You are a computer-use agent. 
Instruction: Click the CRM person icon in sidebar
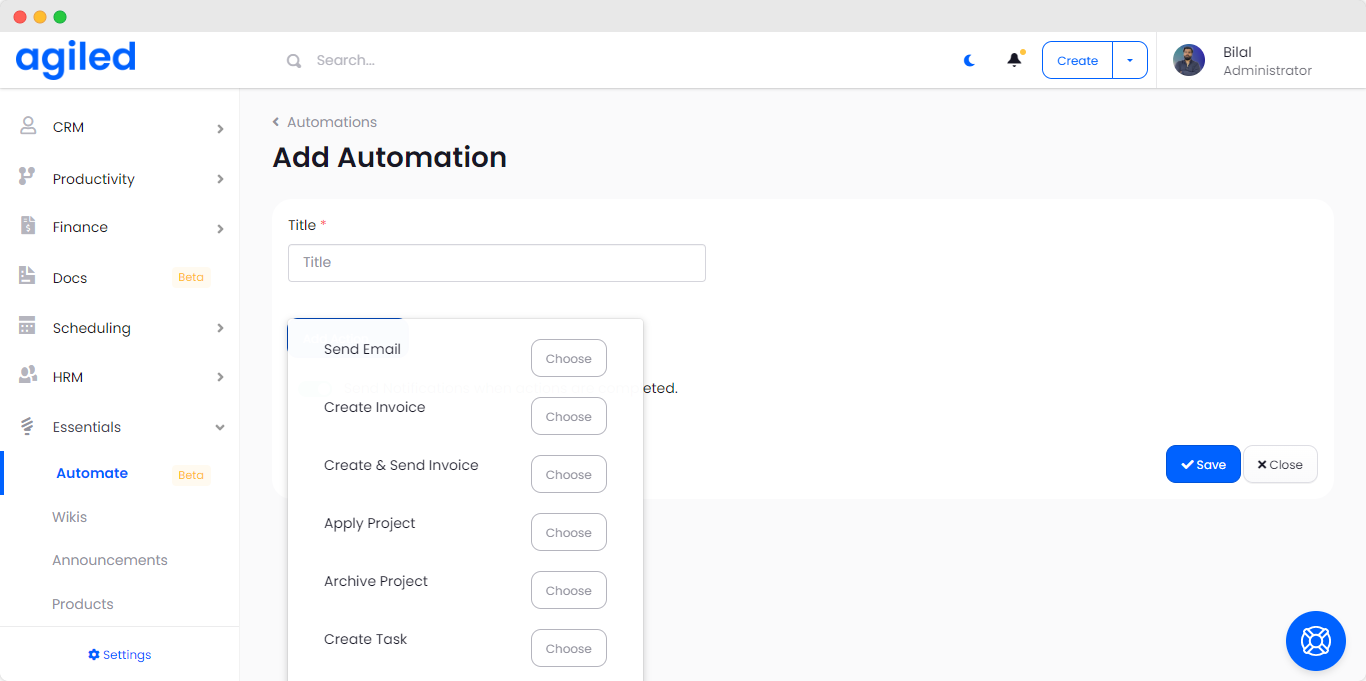pyautogui.click(x=28, y=126)
